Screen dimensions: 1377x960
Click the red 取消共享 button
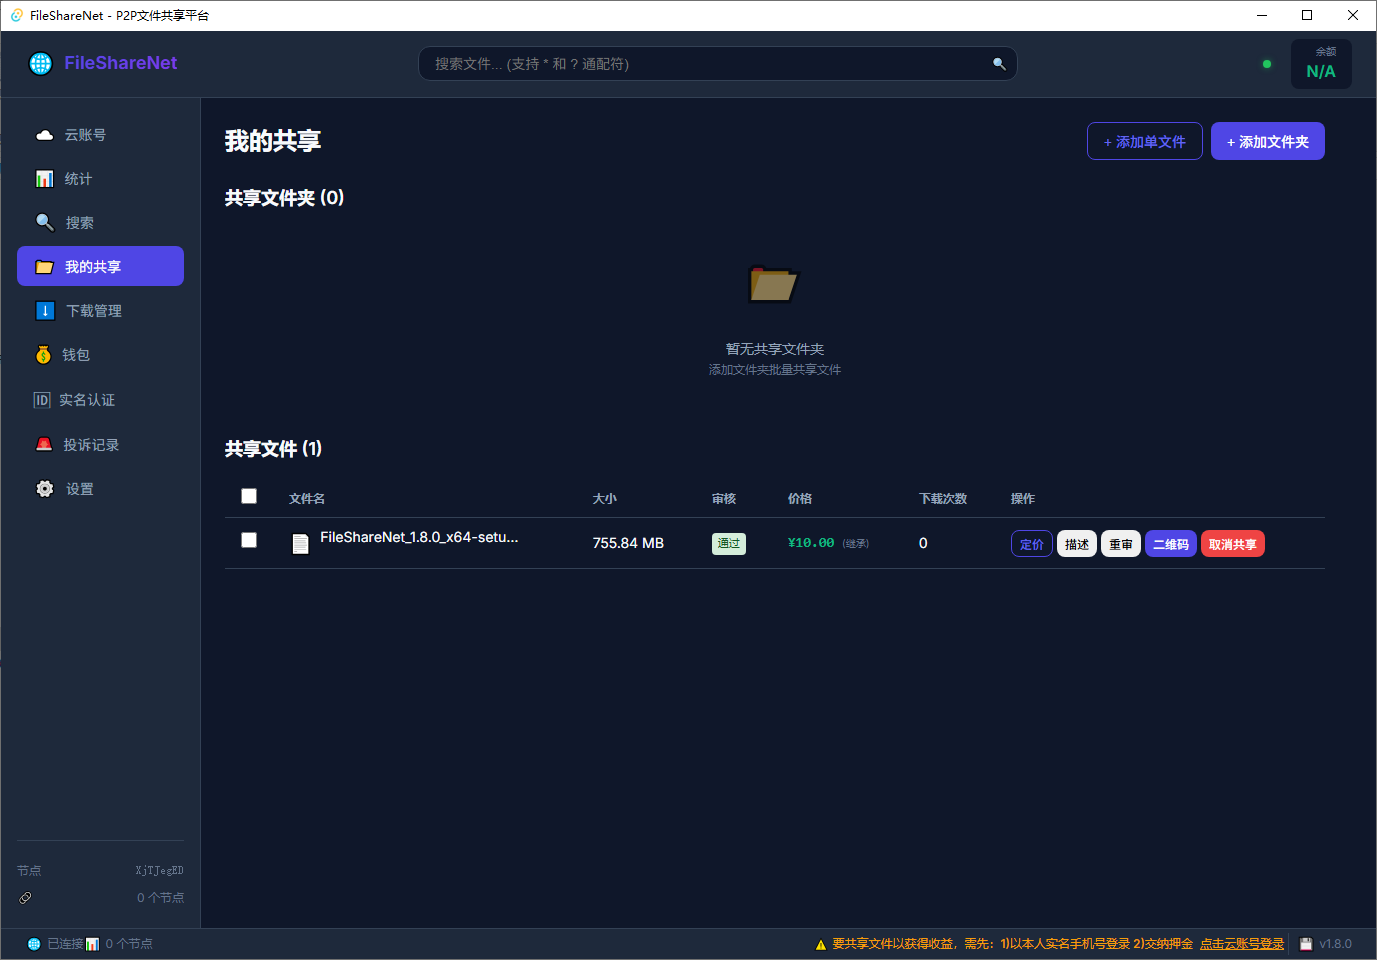pos(1233,544)
